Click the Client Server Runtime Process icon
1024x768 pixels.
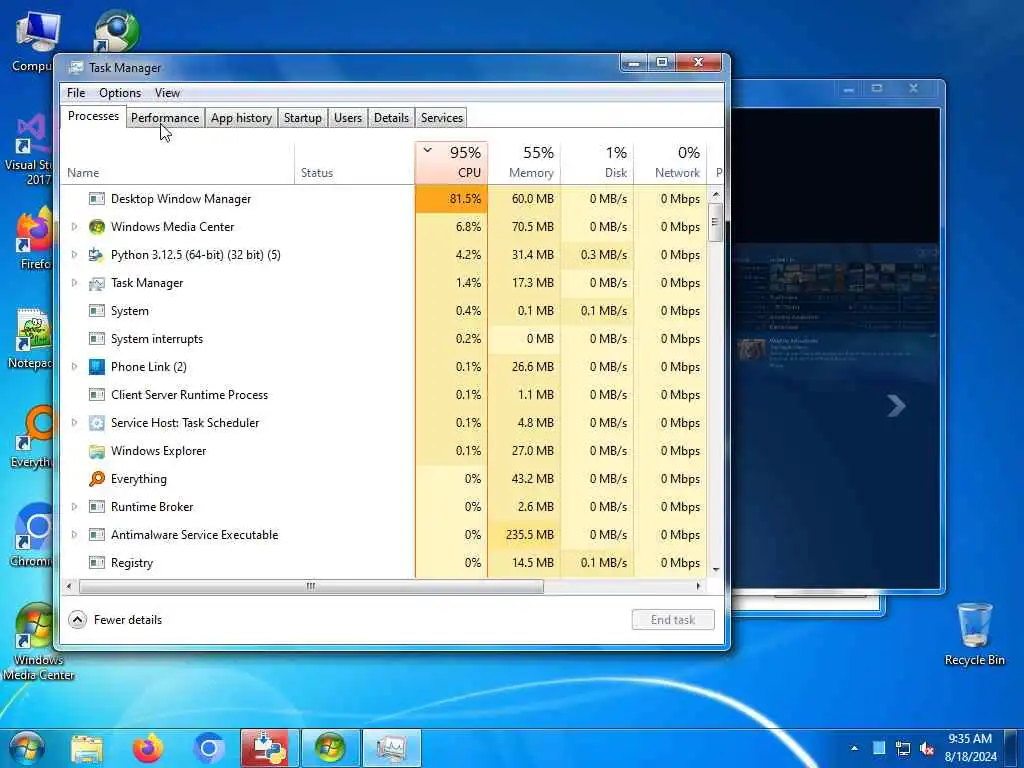click(x=97, y=395)
